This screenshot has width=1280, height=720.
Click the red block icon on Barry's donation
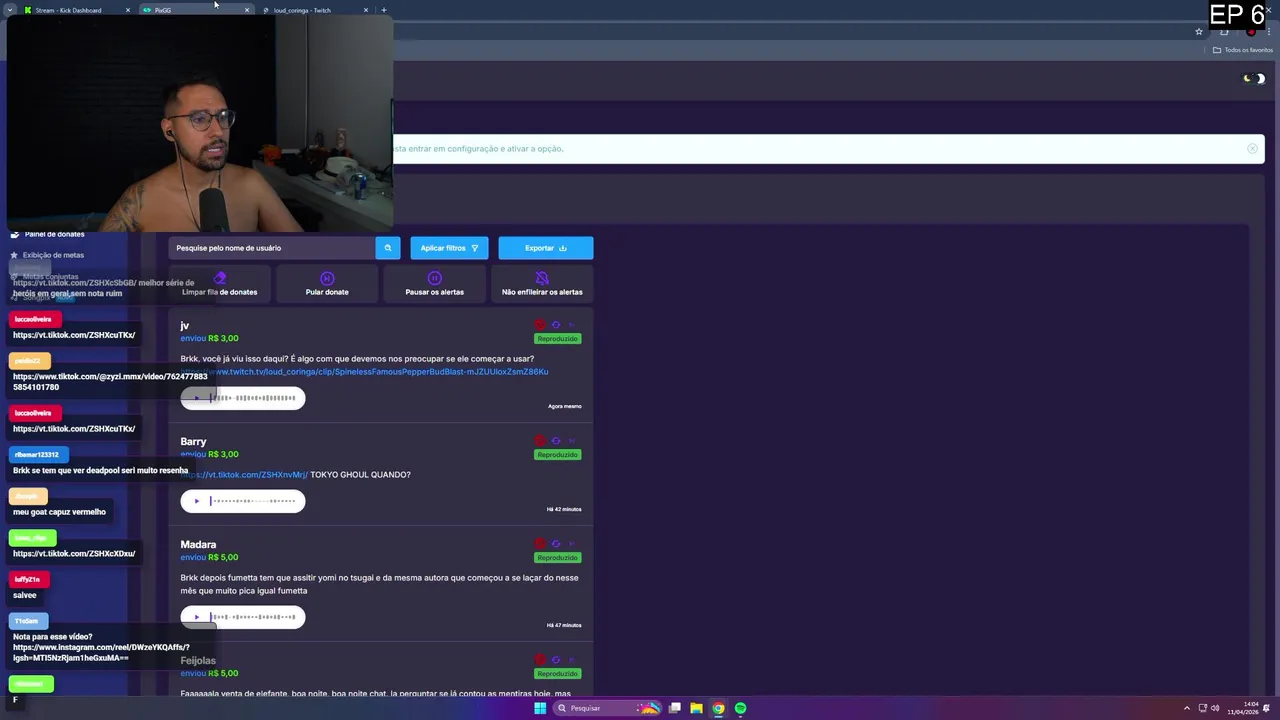[x=540, y=441]
